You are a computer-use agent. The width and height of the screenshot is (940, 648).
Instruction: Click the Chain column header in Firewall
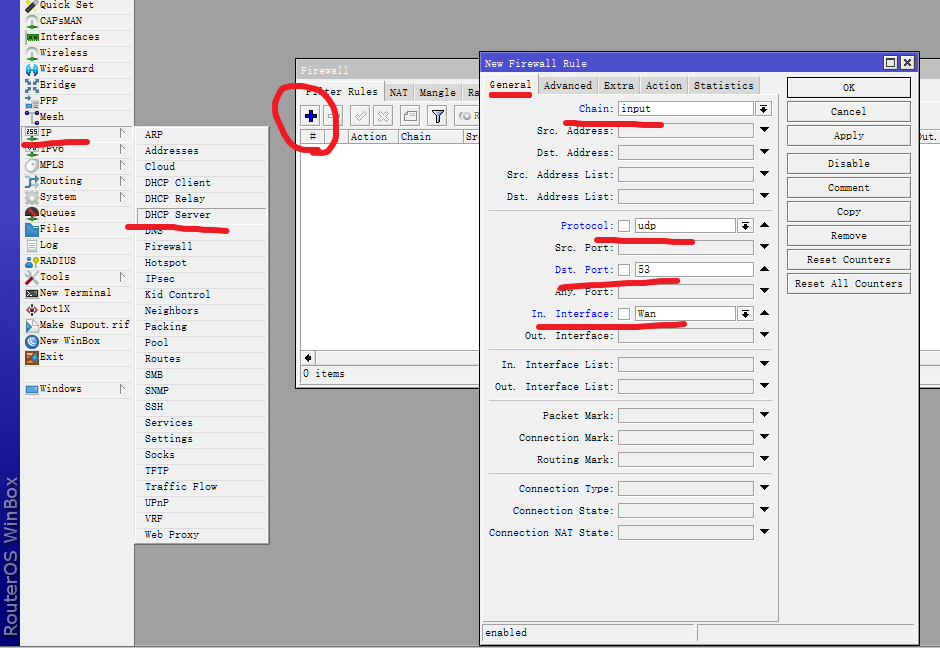coord(430,137)
